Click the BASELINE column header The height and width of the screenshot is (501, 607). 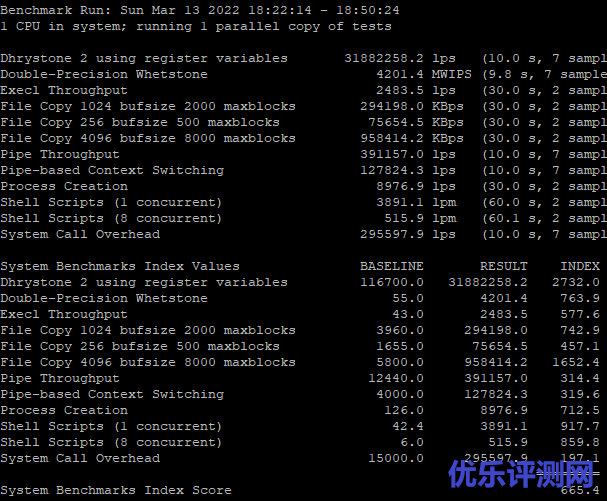point(392,266)
